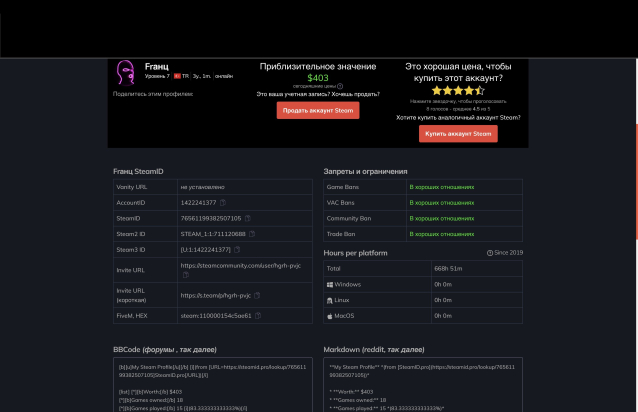Click the Turkey flag icon near profile level
The image size is (638, 412).
click(x=177, y=75)
